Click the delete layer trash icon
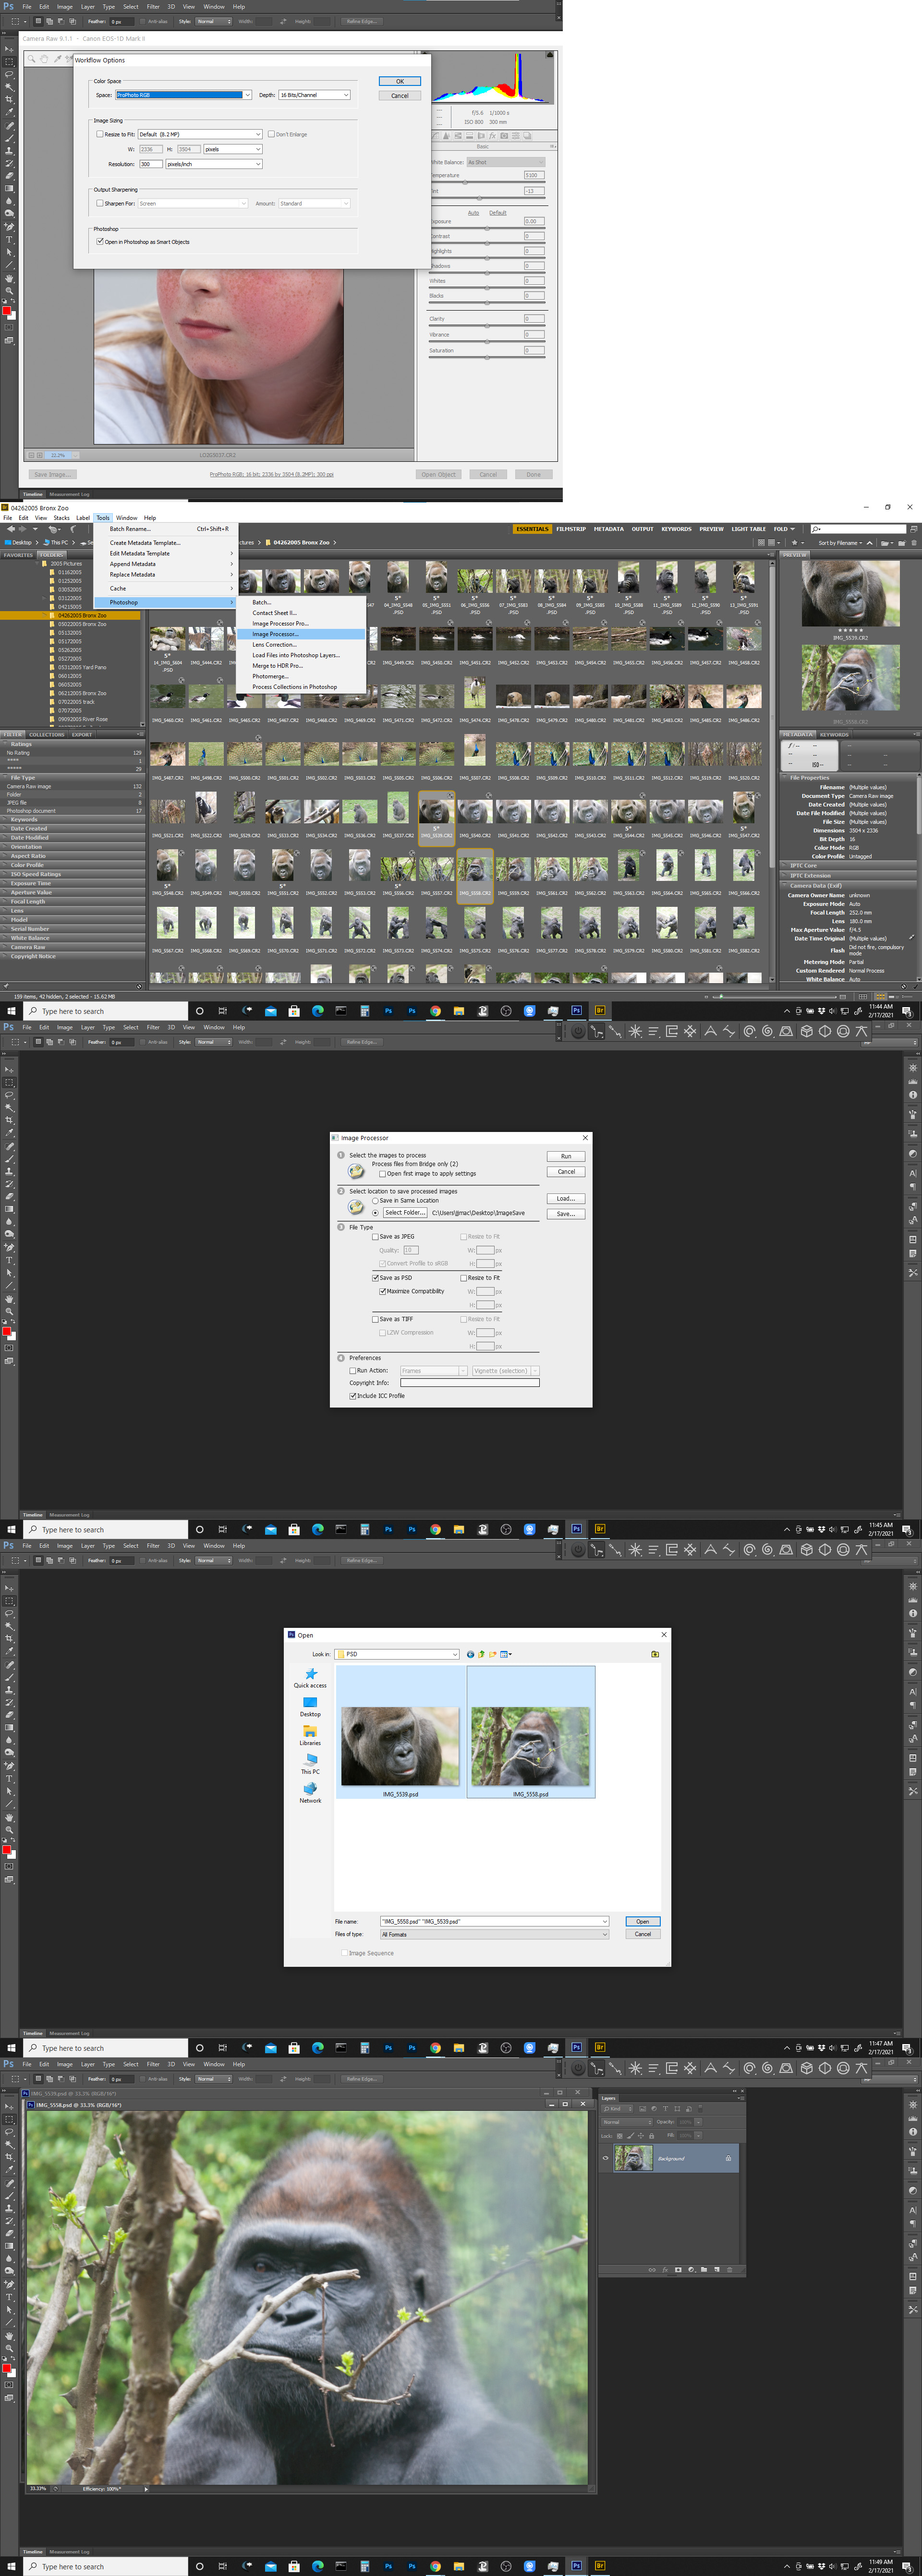Screen dimensions: 922x2576 click(x=730, y=2270)
